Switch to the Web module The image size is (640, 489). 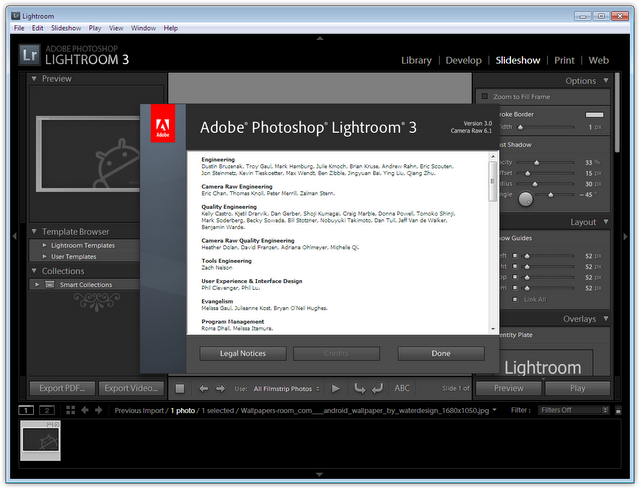click(598, 60)
